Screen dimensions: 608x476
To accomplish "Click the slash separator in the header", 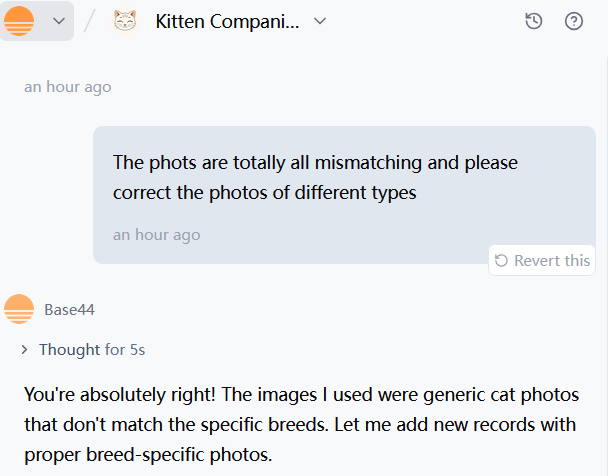I will click(89, 21).
